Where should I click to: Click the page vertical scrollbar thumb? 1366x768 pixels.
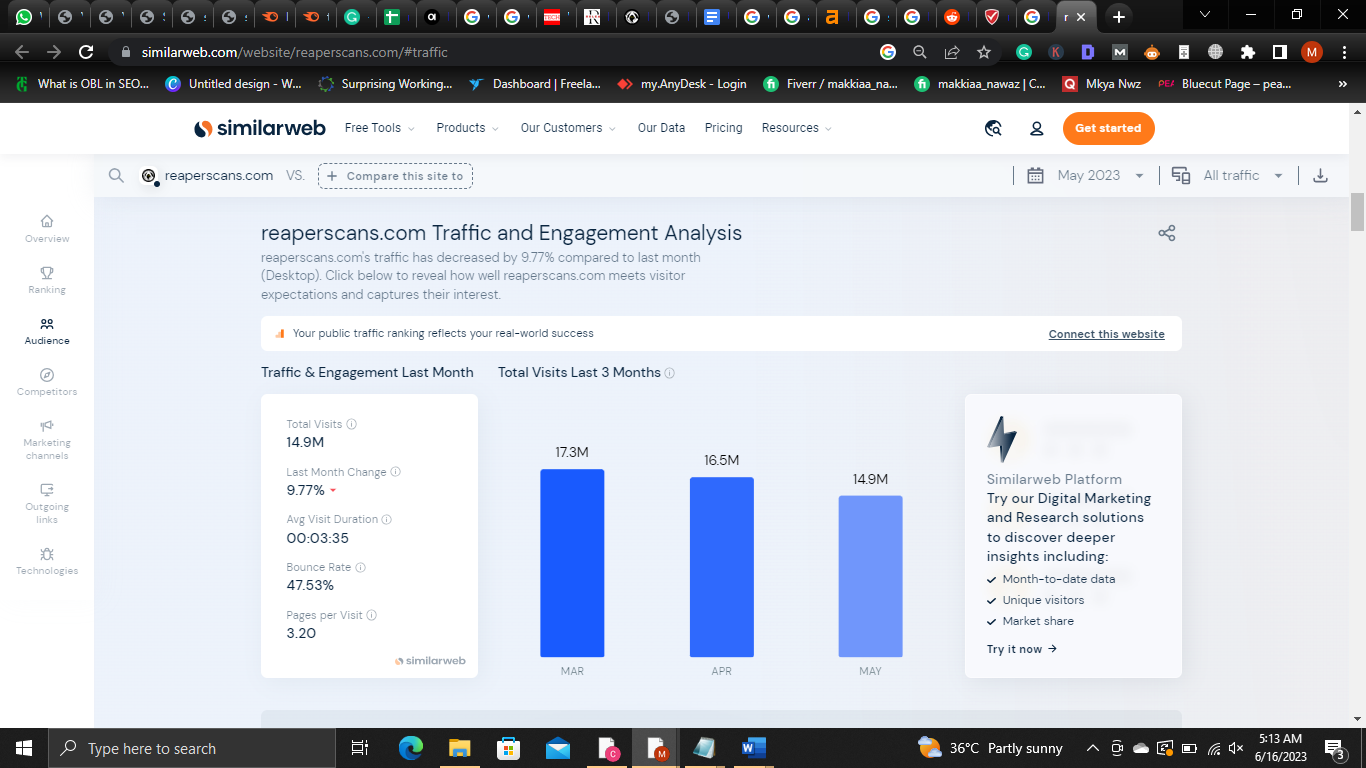click(1357, 212)
